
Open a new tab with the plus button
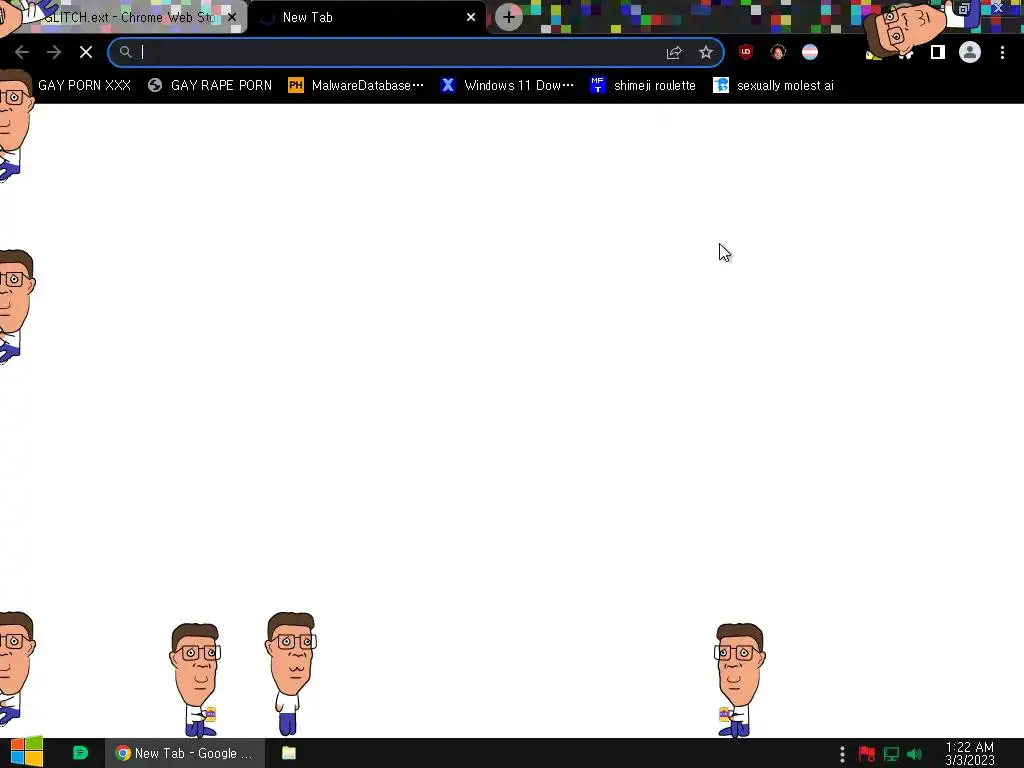pyautogui.click(x=509, y=17)
